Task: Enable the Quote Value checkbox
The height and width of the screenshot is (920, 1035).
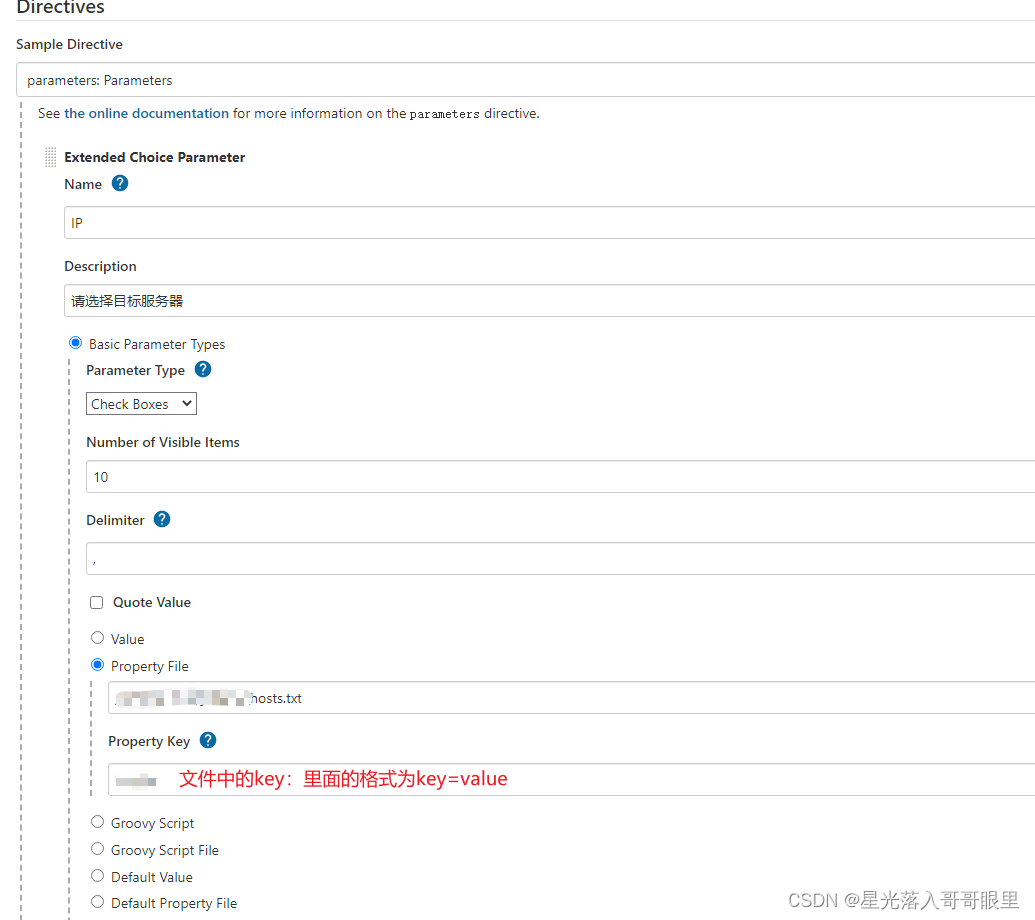Action: [96, 601]
